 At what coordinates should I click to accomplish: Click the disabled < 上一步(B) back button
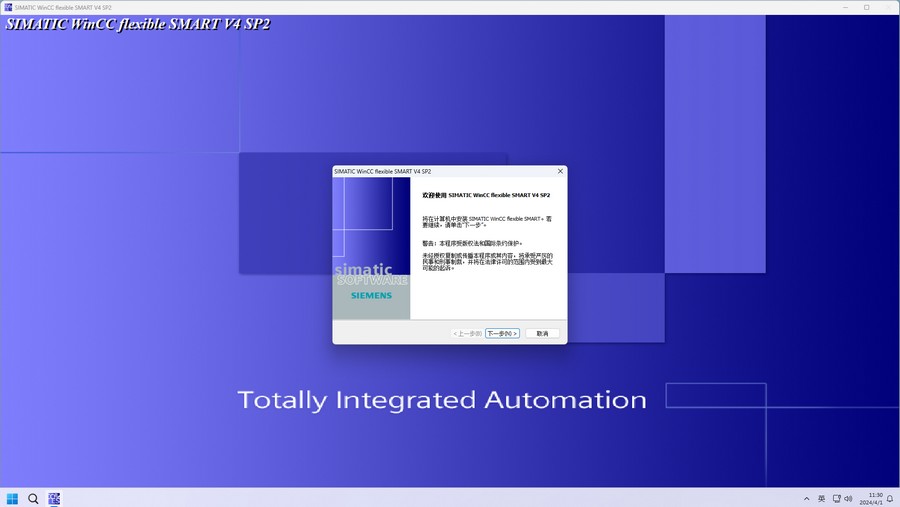coord(467,334)
